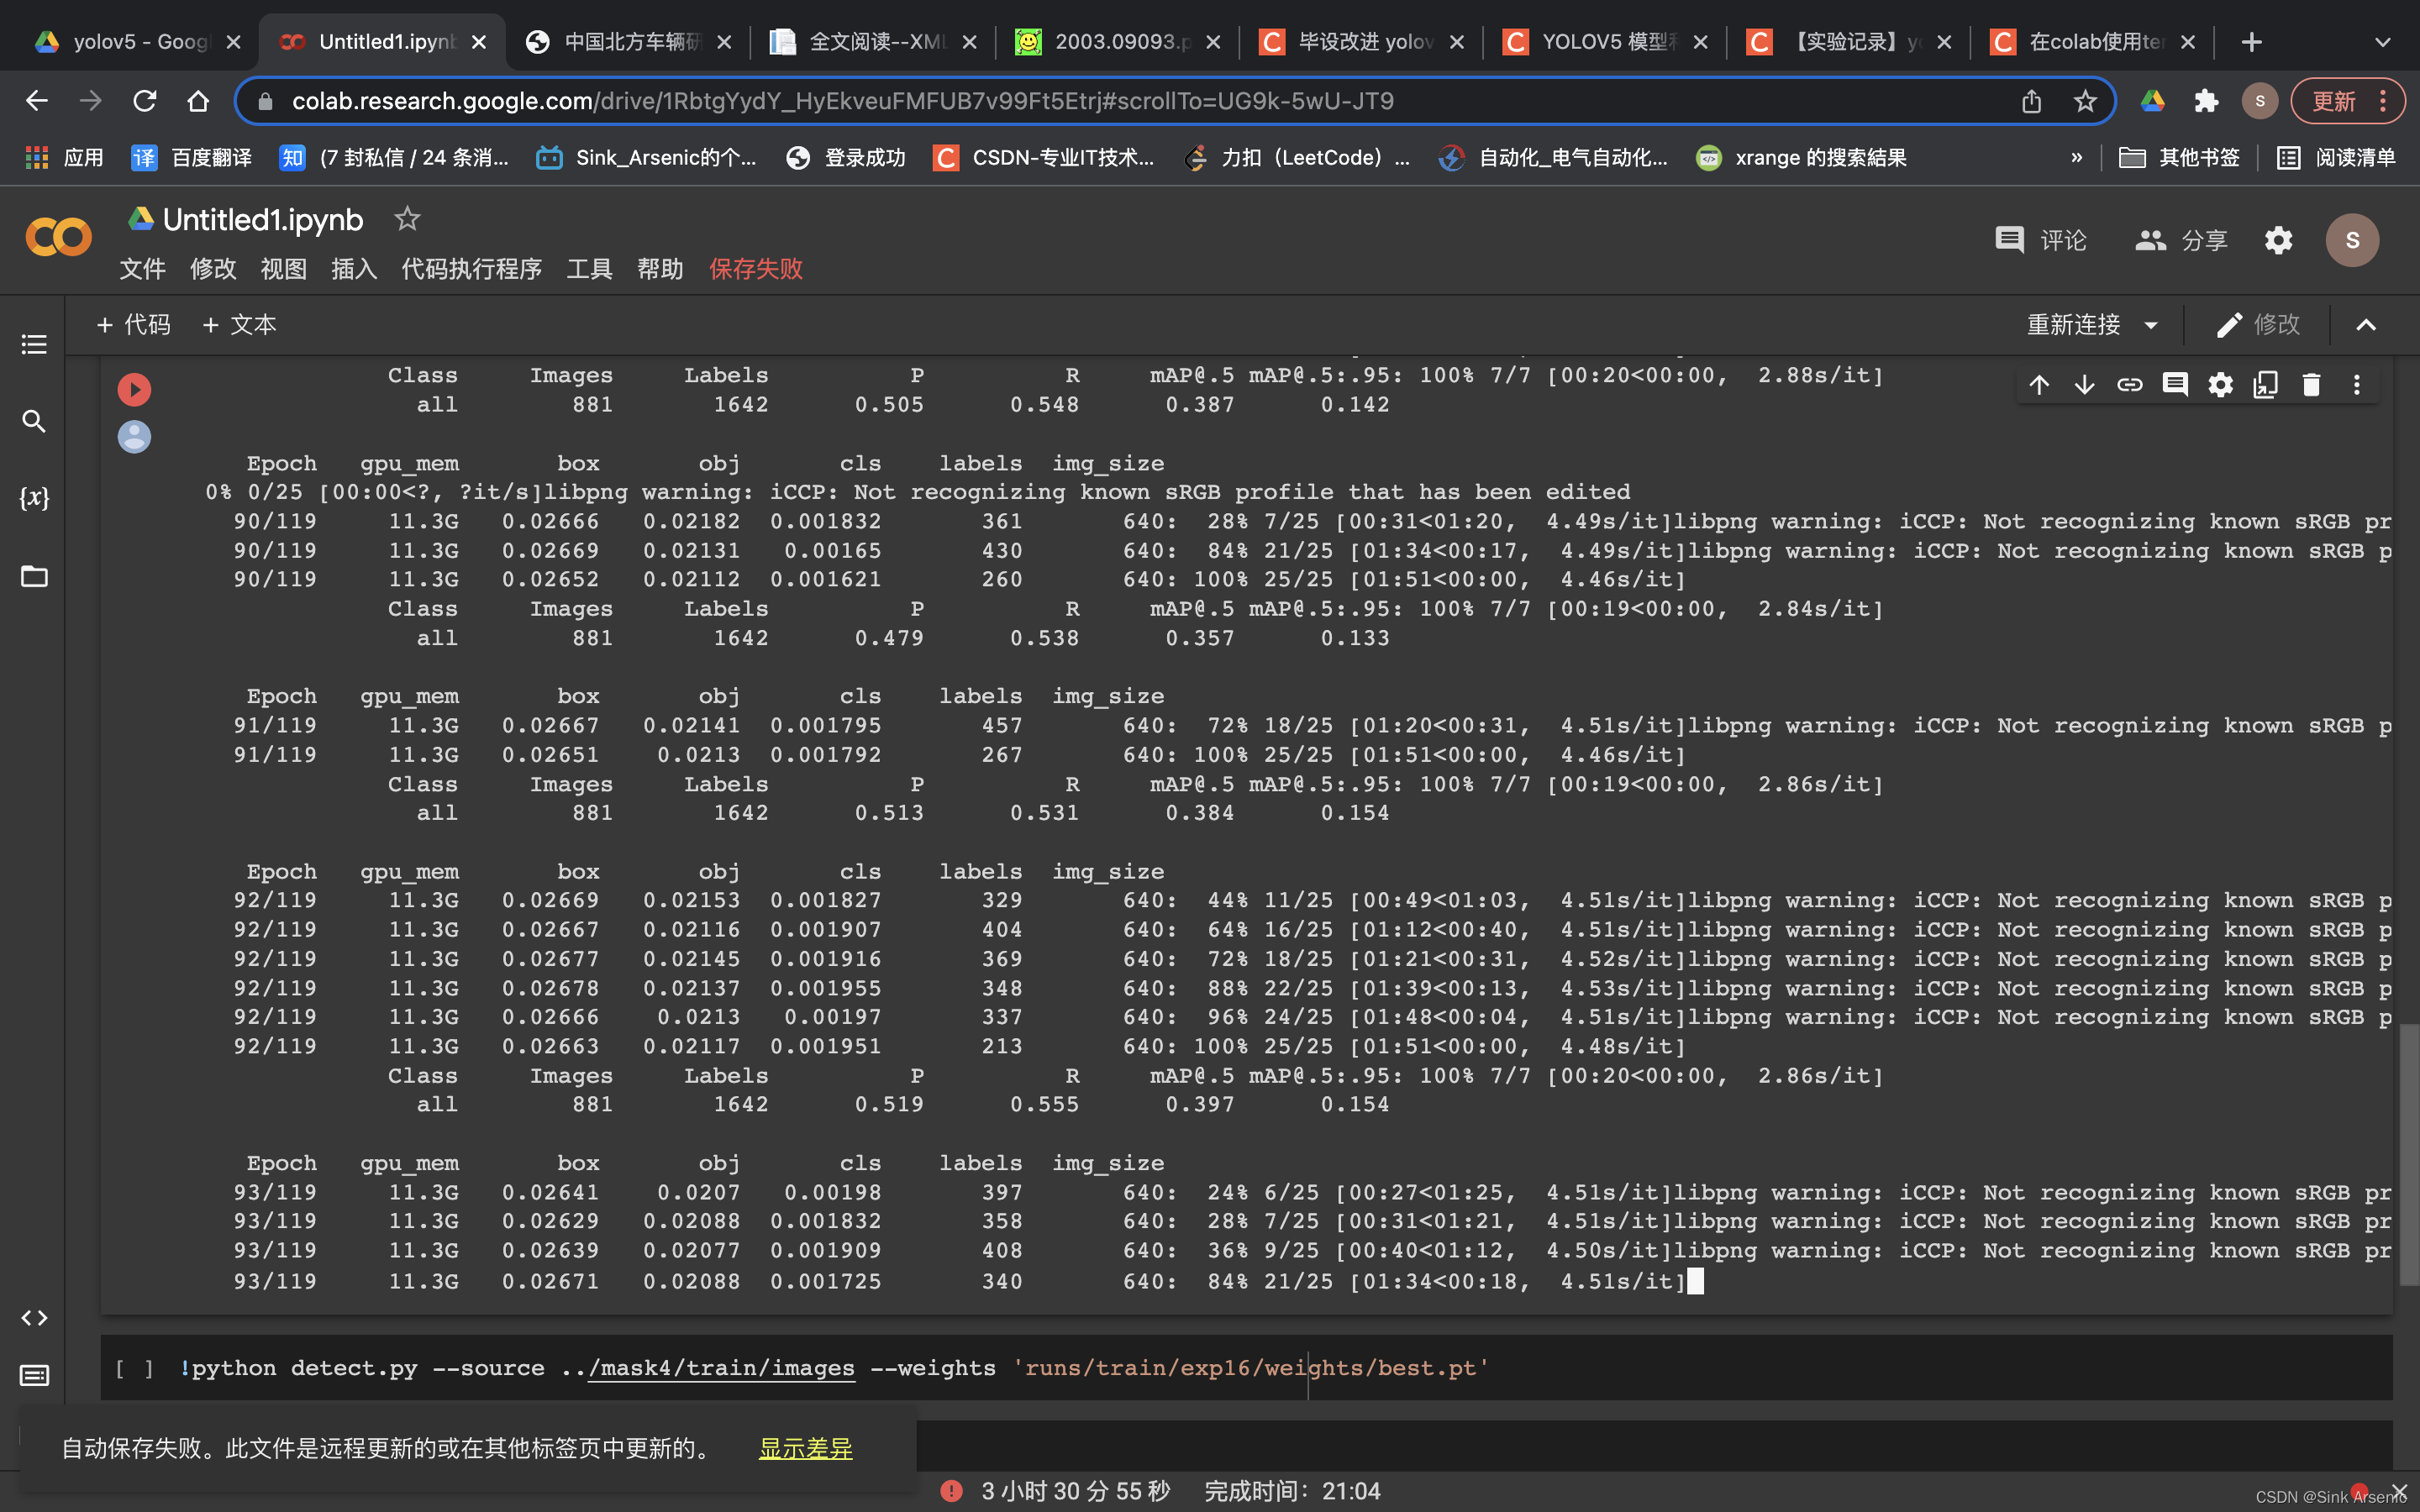Move cell down with arrow icon
Screen dimensions: 2420x1512
pos(2084,385)
